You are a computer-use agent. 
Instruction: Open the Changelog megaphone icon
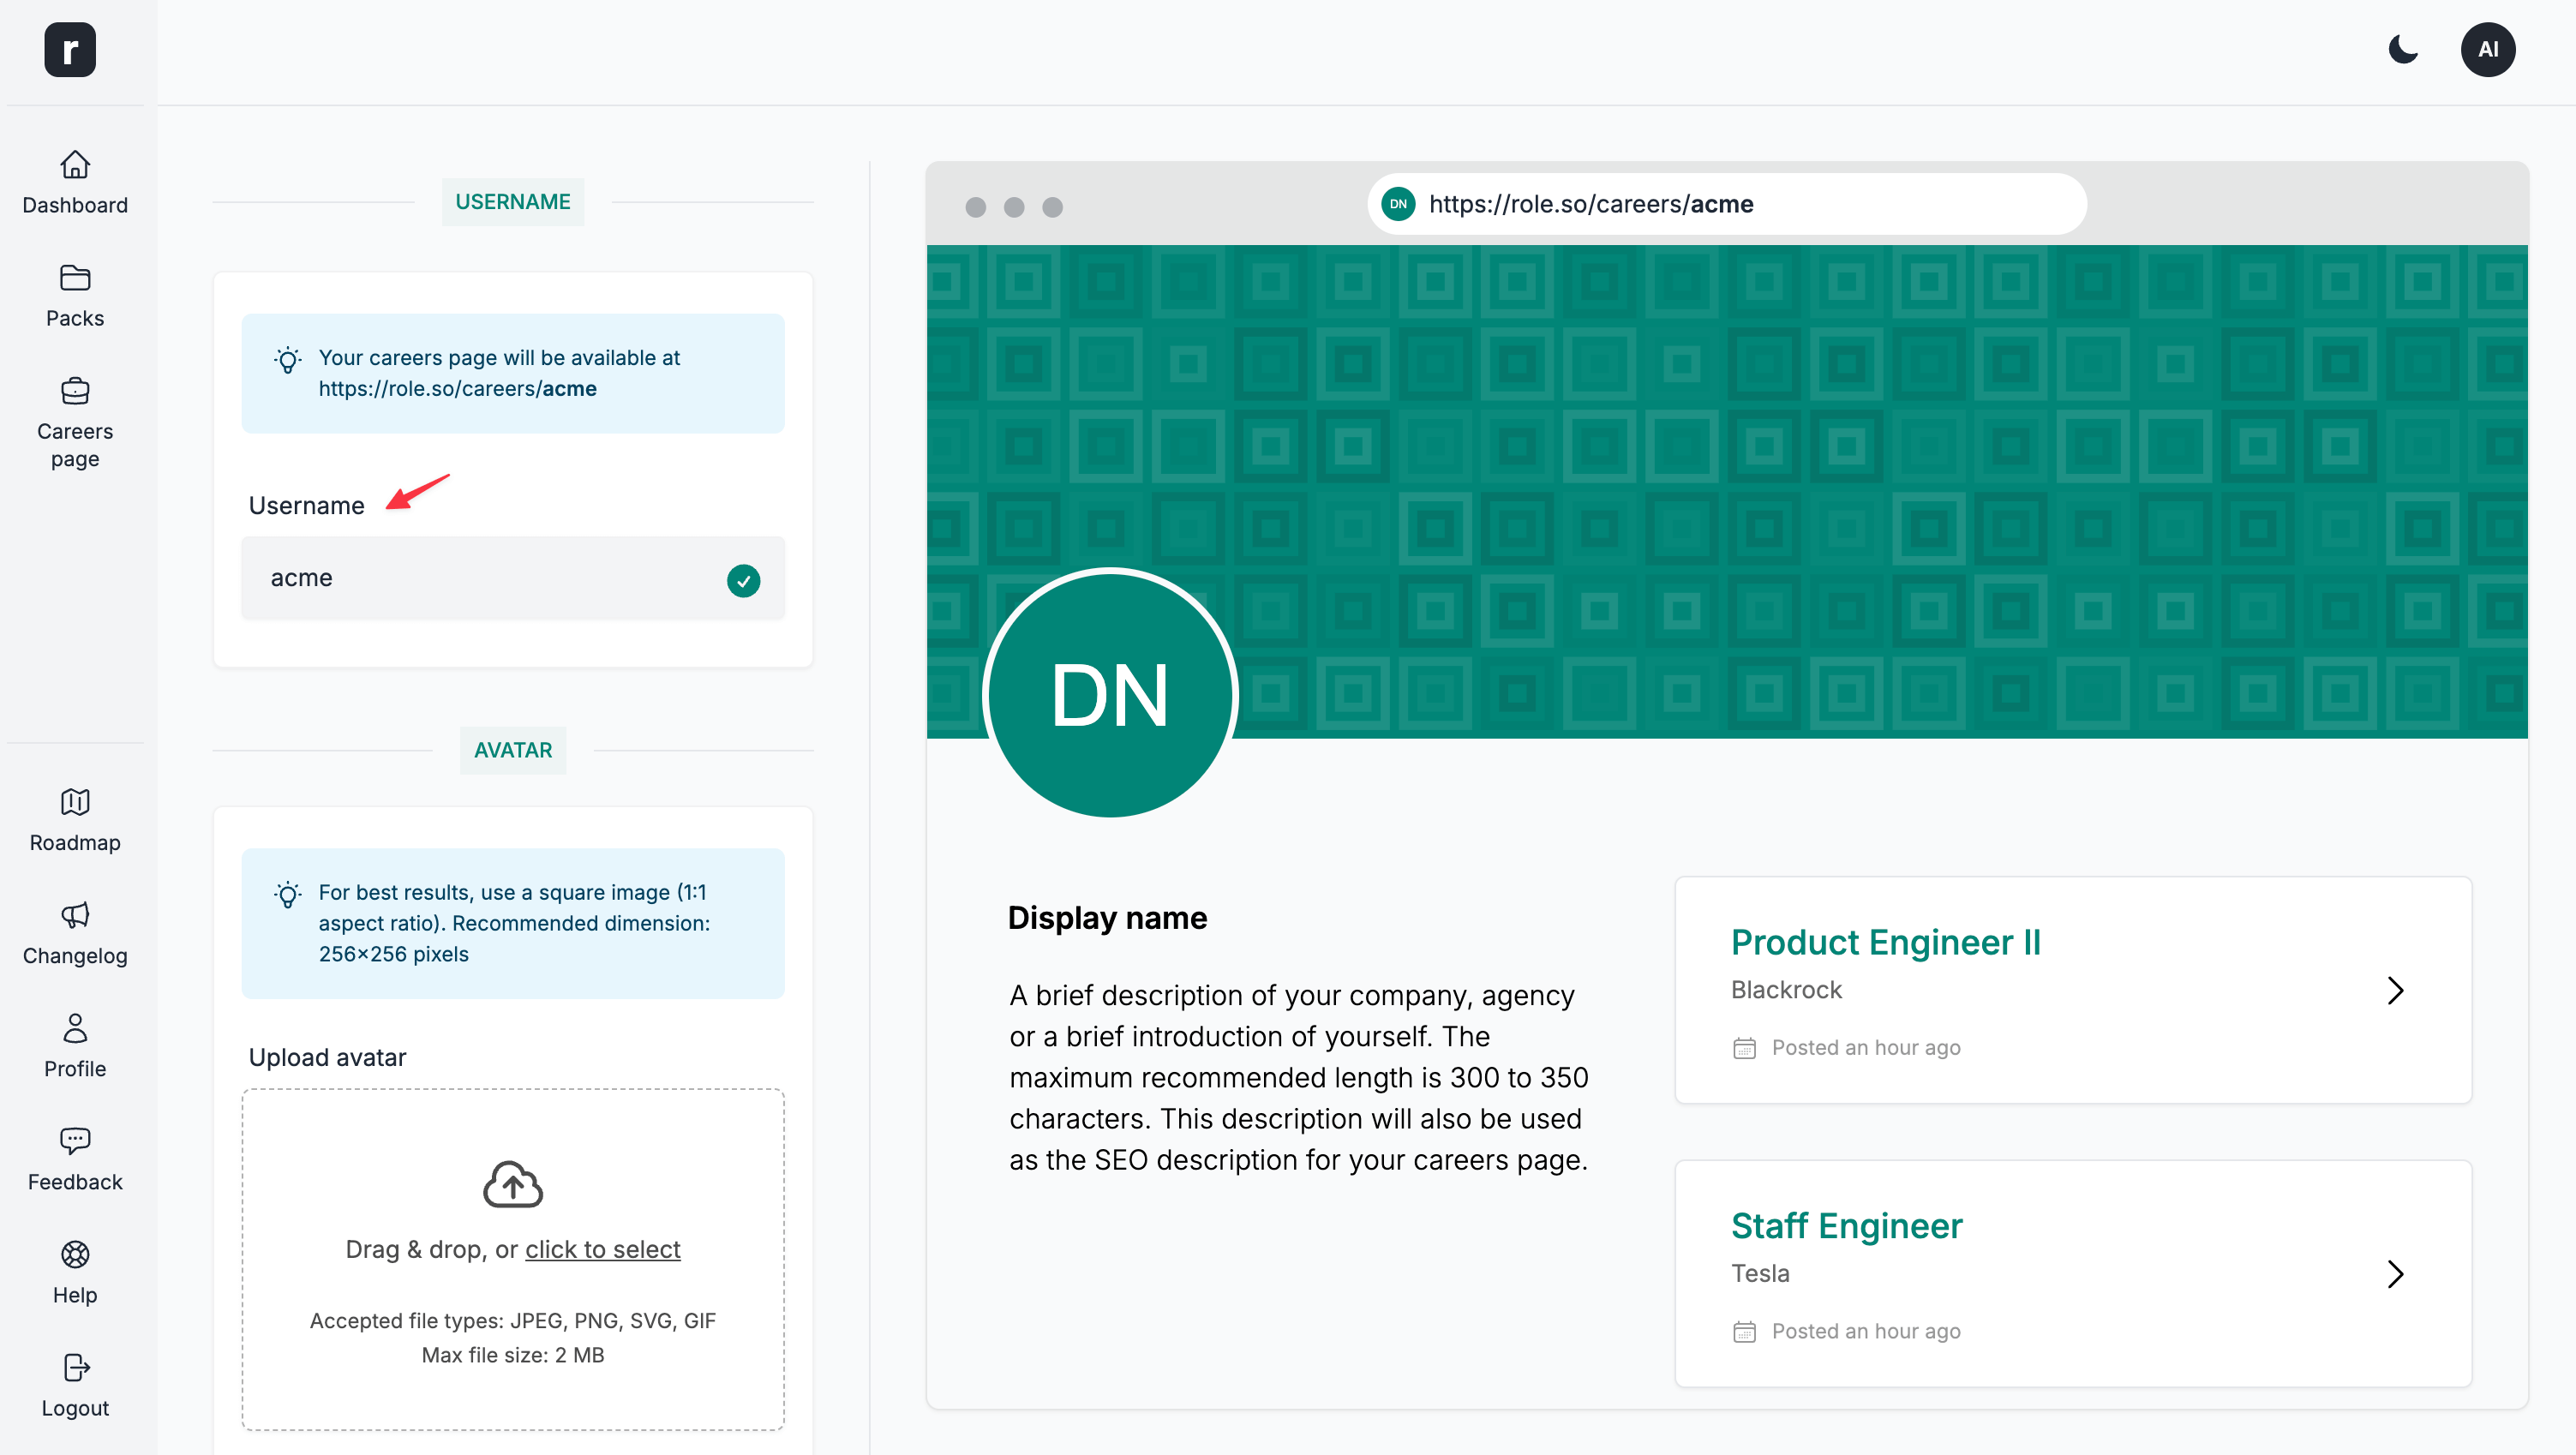click(x=75, y=915)
